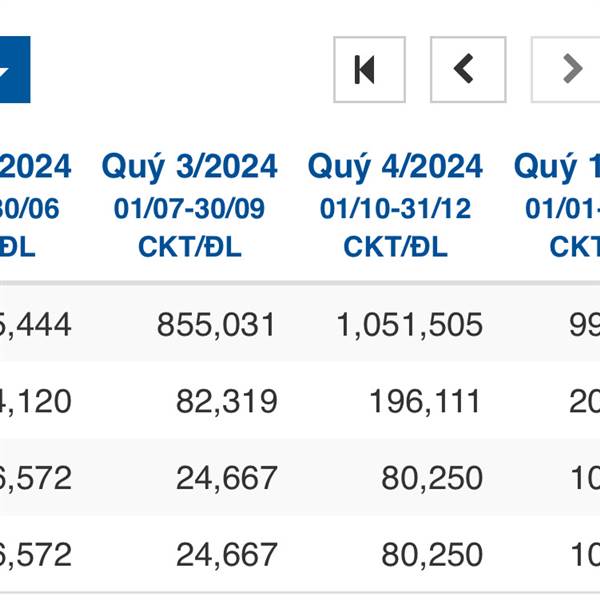Select the Quý 3/2024 column header
This screenshot has height=600, width=600.
189,166
